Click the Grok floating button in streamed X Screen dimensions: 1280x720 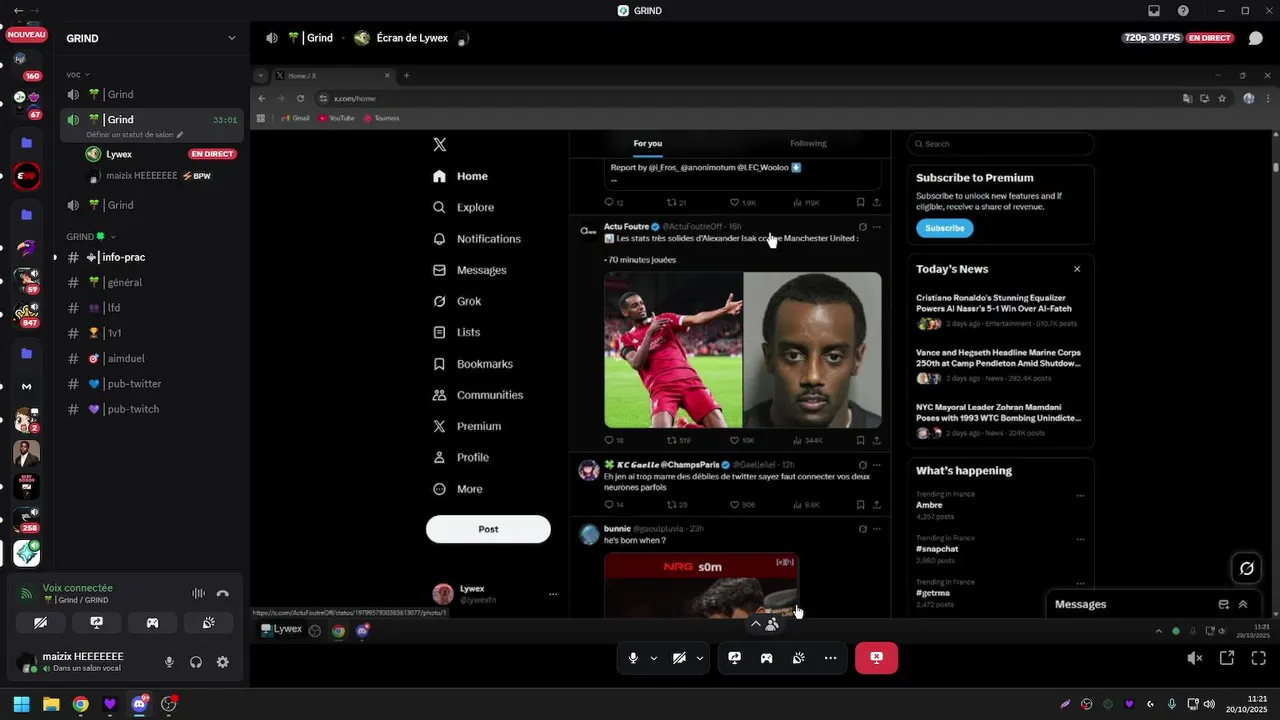1247,568
